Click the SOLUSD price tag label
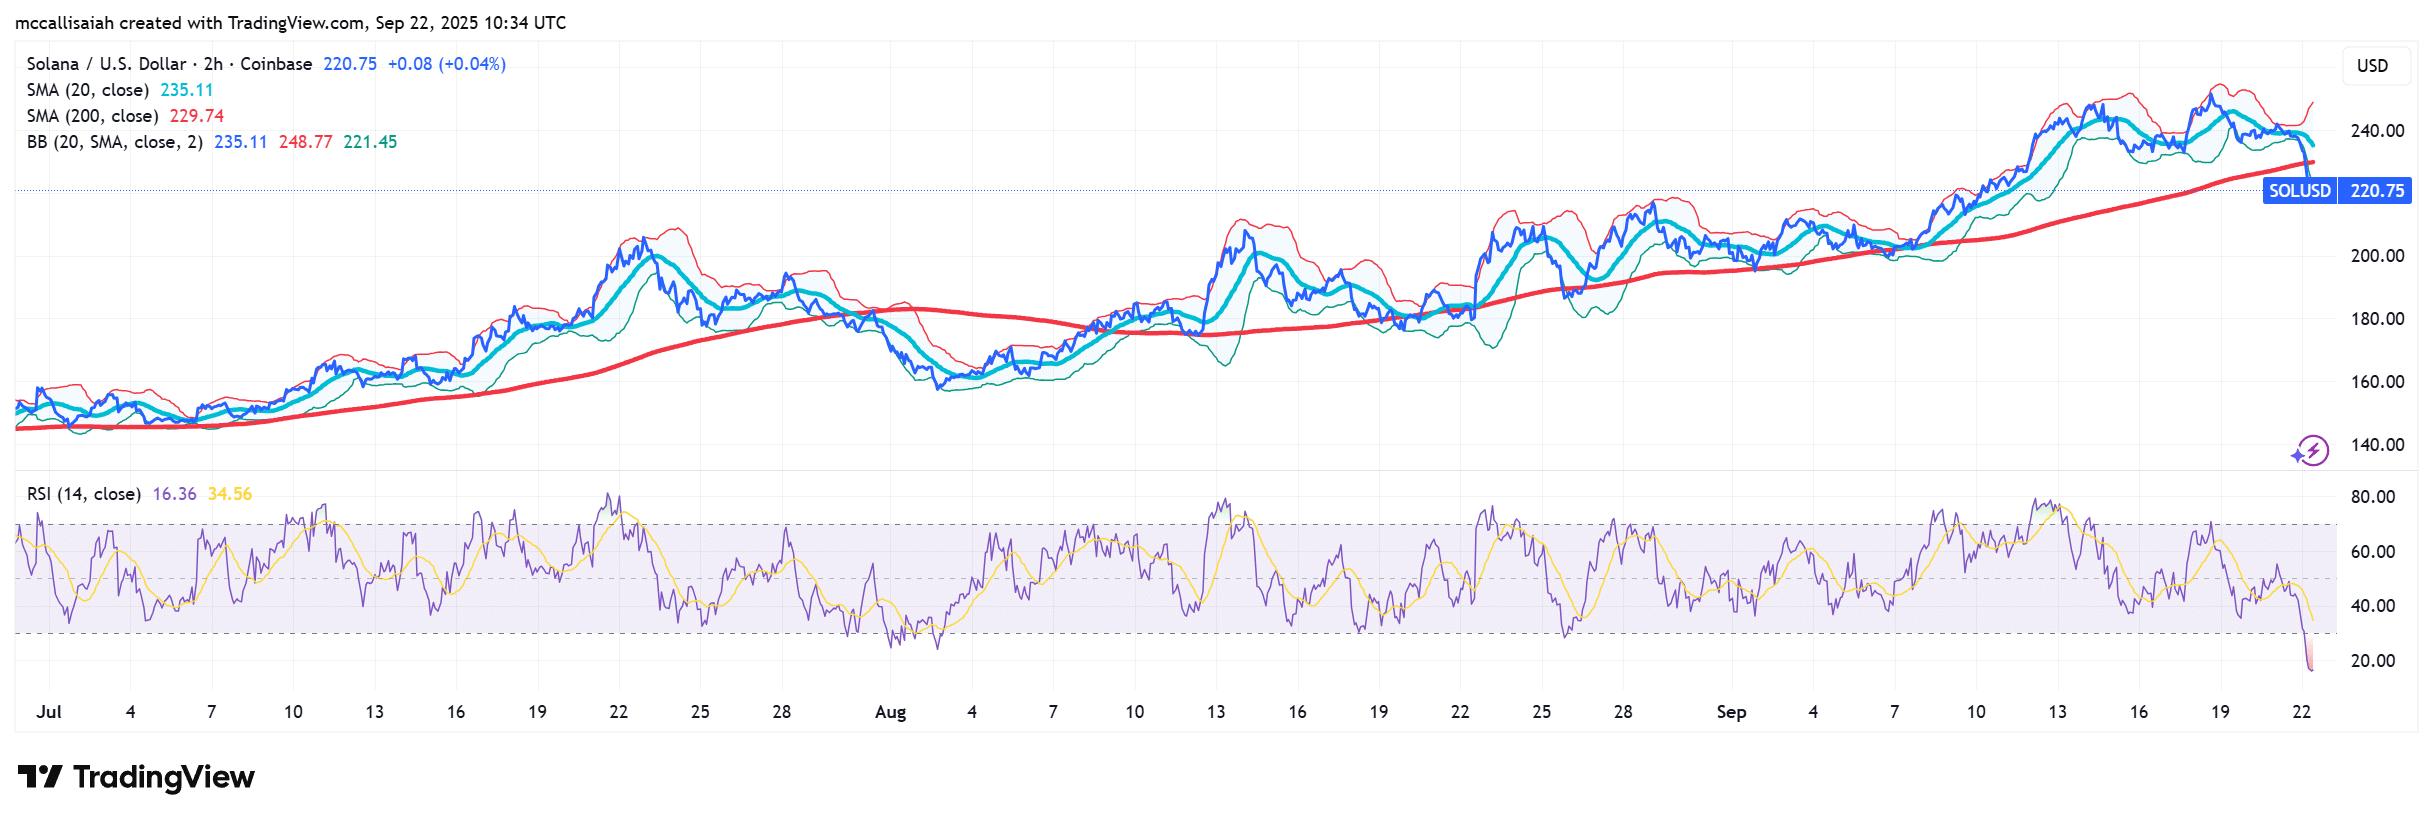This screenshot has width=2433, height=822. (x=2299, y=191)
